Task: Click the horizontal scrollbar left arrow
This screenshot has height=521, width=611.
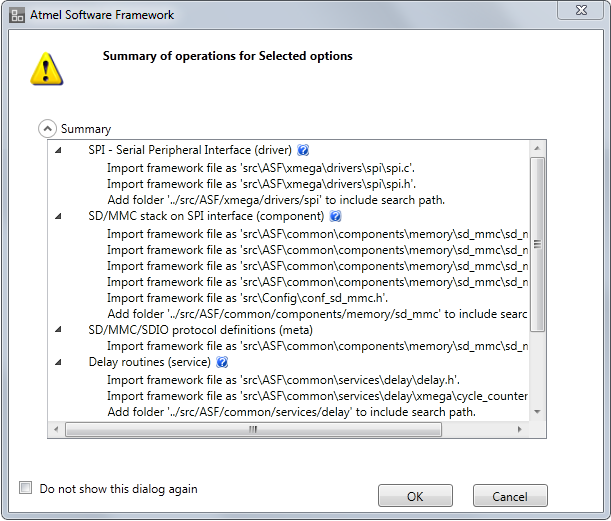Action: coord(56,429)
